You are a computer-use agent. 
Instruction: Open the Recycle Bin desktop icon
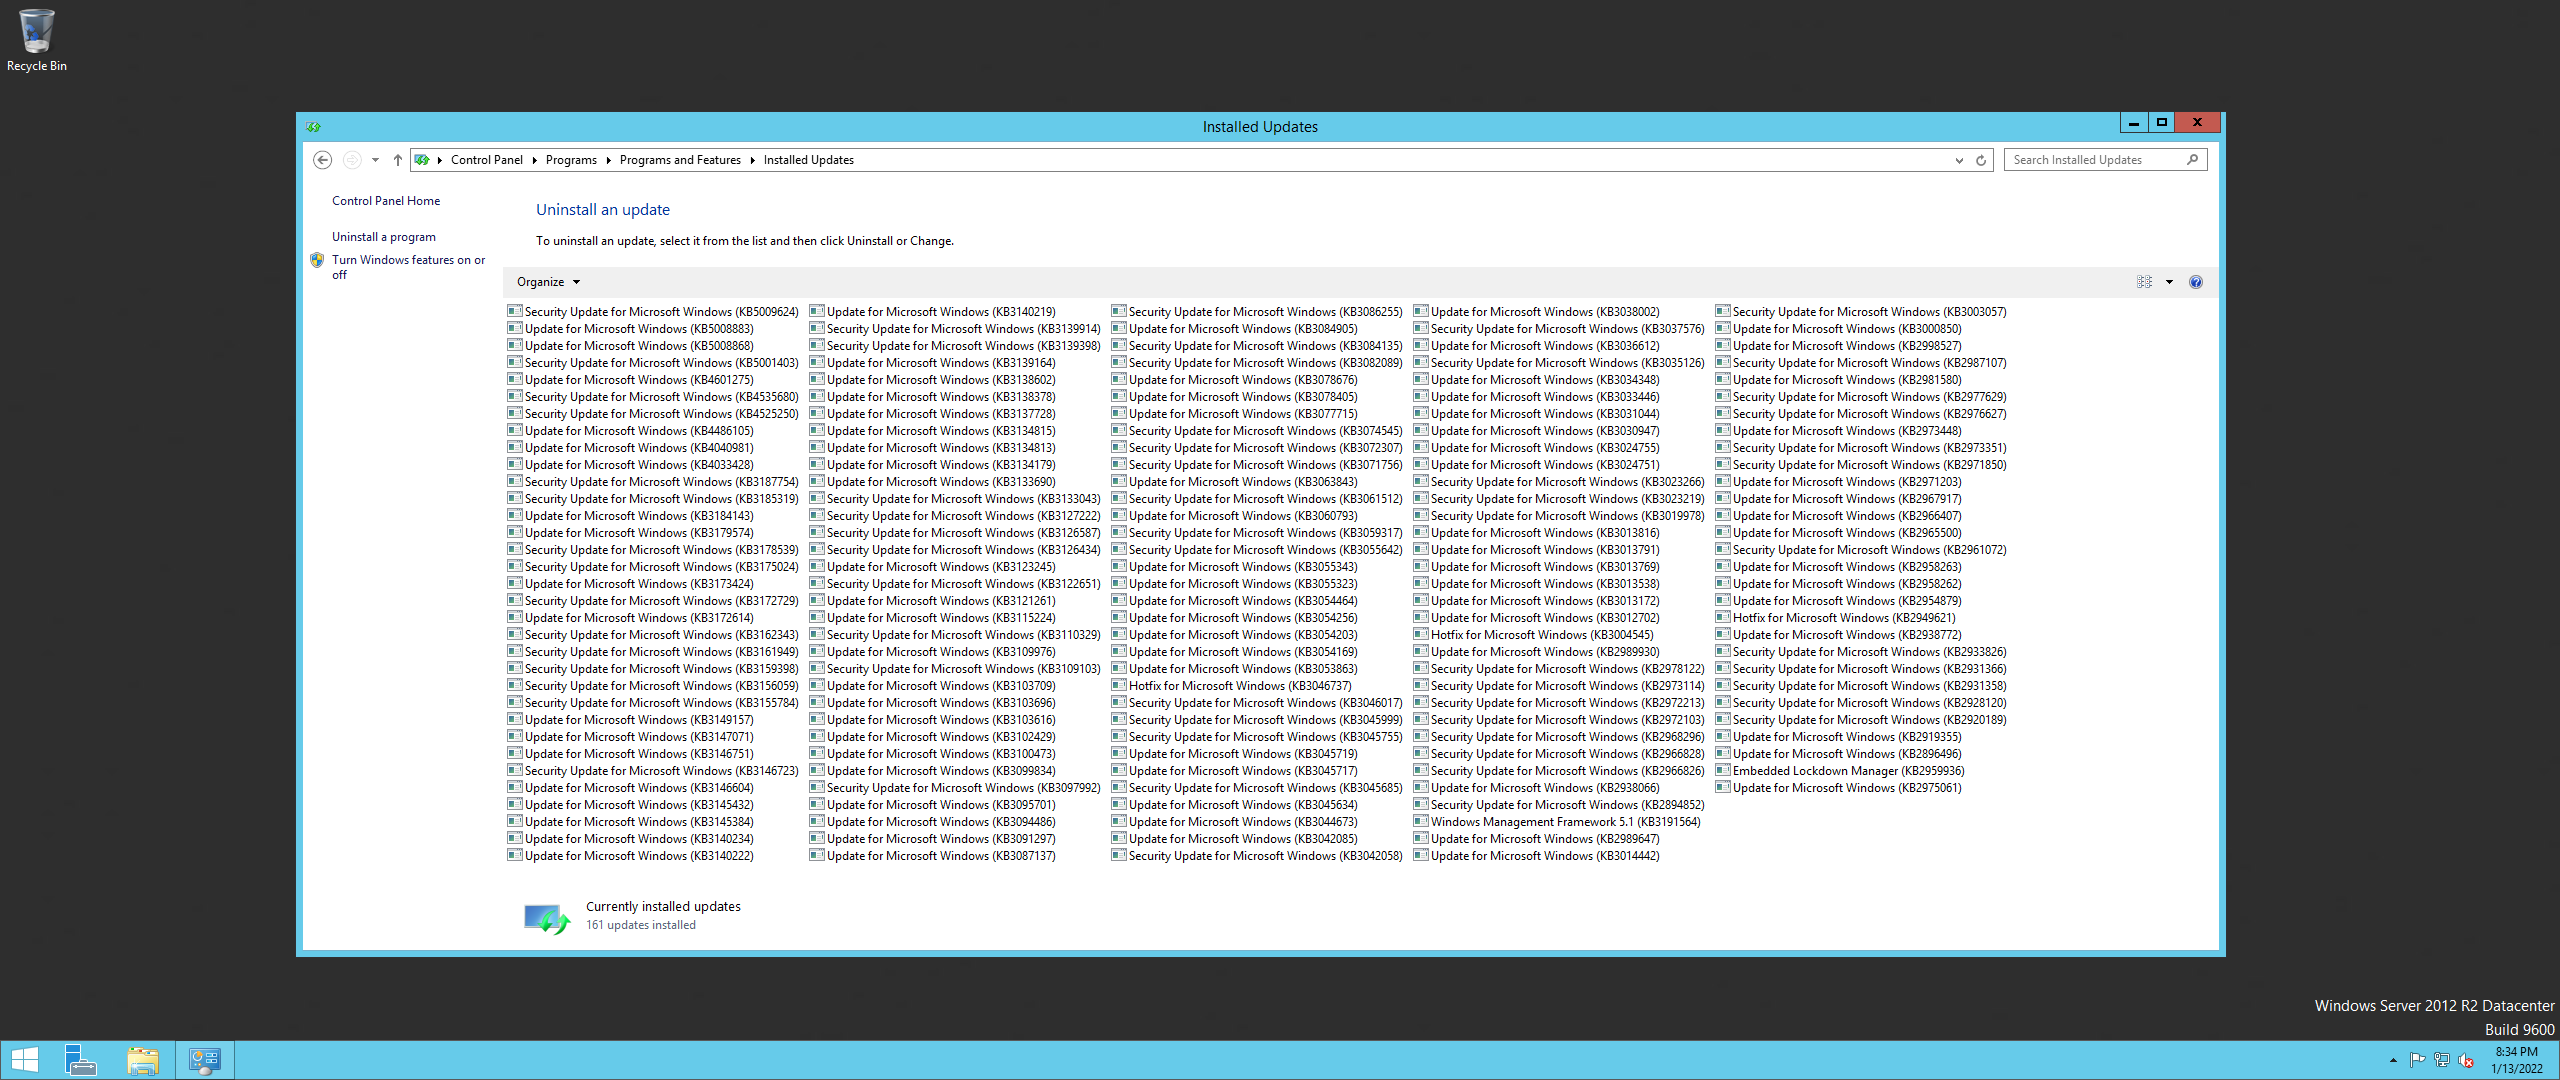pos(37,40)
